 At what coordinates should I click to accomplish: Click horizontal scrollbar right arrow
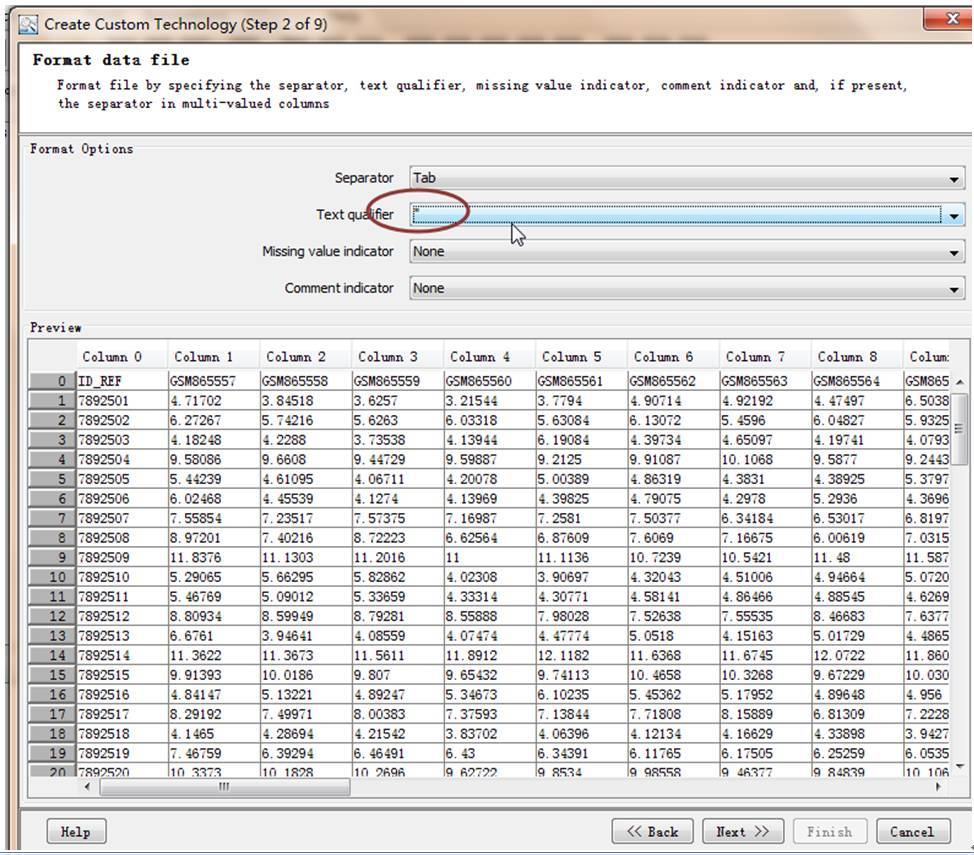pyautogui.click(x=938, y=787)
